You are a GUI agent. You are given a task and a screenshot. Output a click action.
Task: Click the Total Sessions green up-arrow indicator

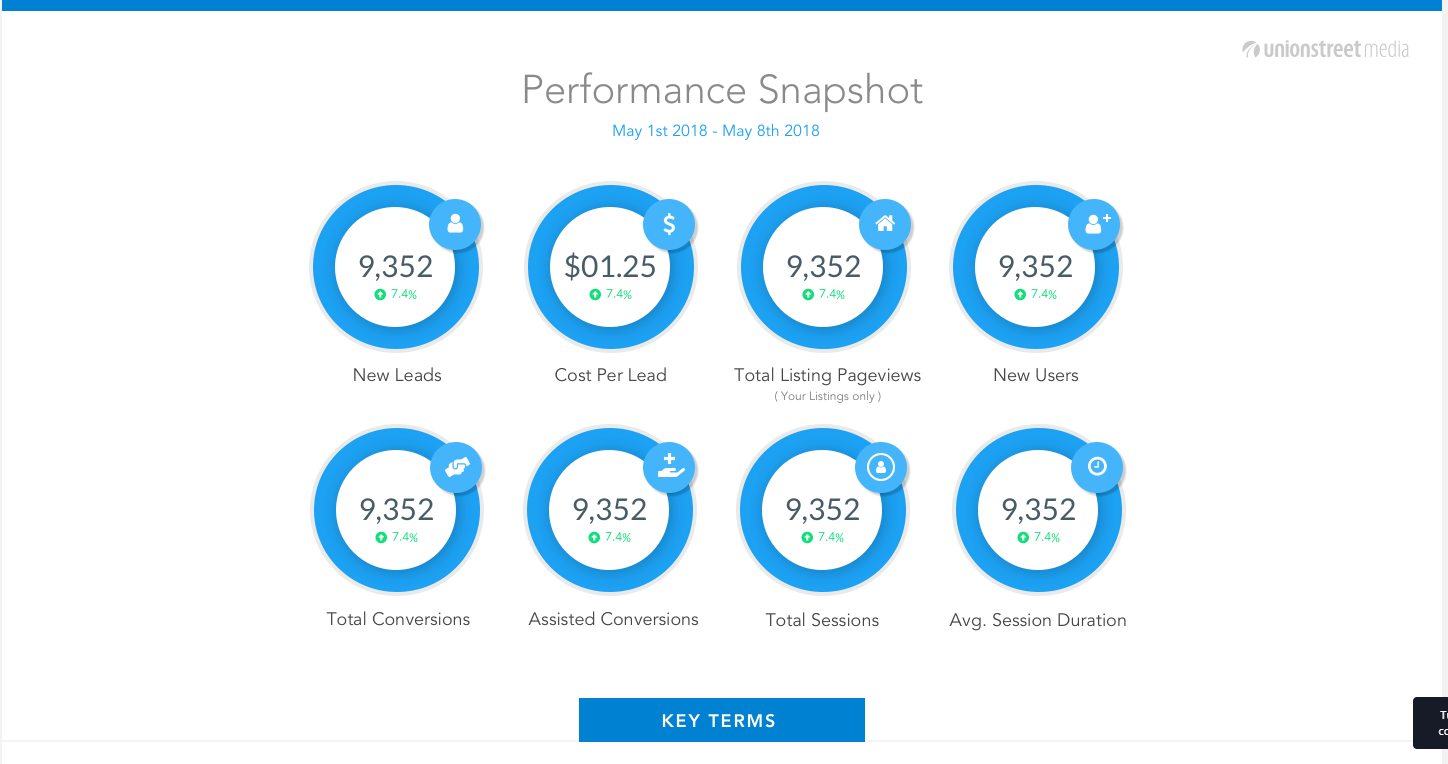[807, 538]
